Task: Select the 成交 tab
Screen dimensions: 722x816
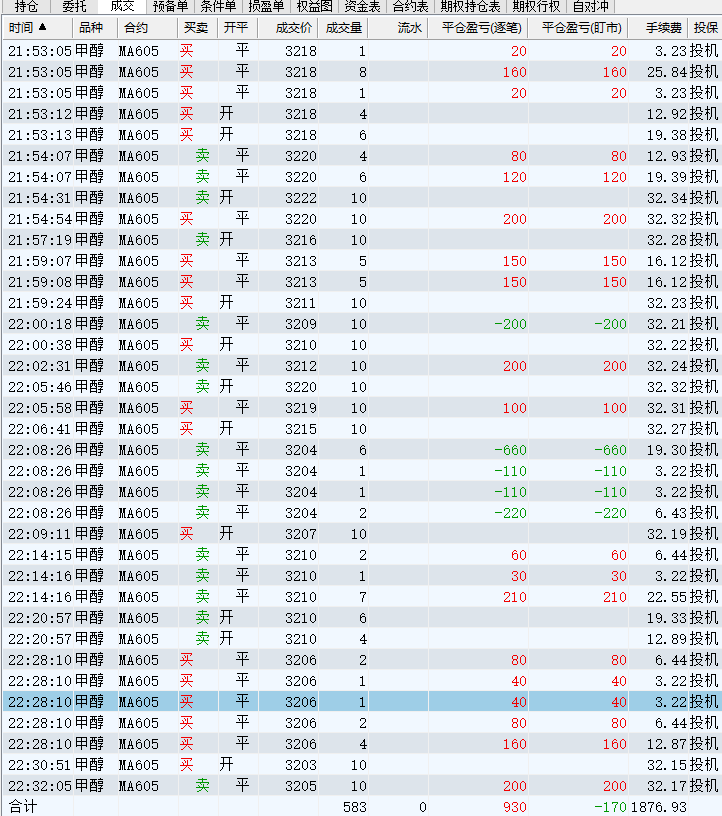Action: click(122, 6)
